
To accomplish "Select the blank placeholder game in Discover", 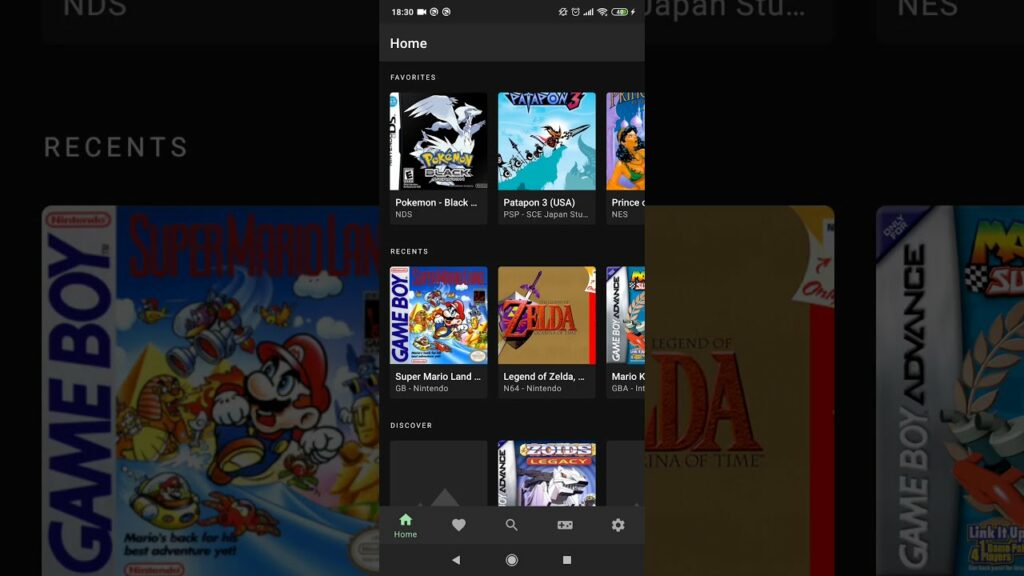I will point(438,473).
